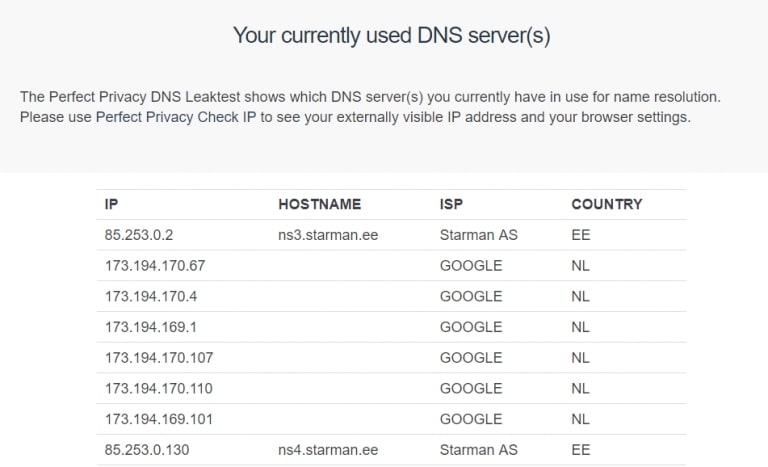Select IP address 173.194.170.4
The height and width of the screenshot is (467, 768).
(x=151, y=296)
